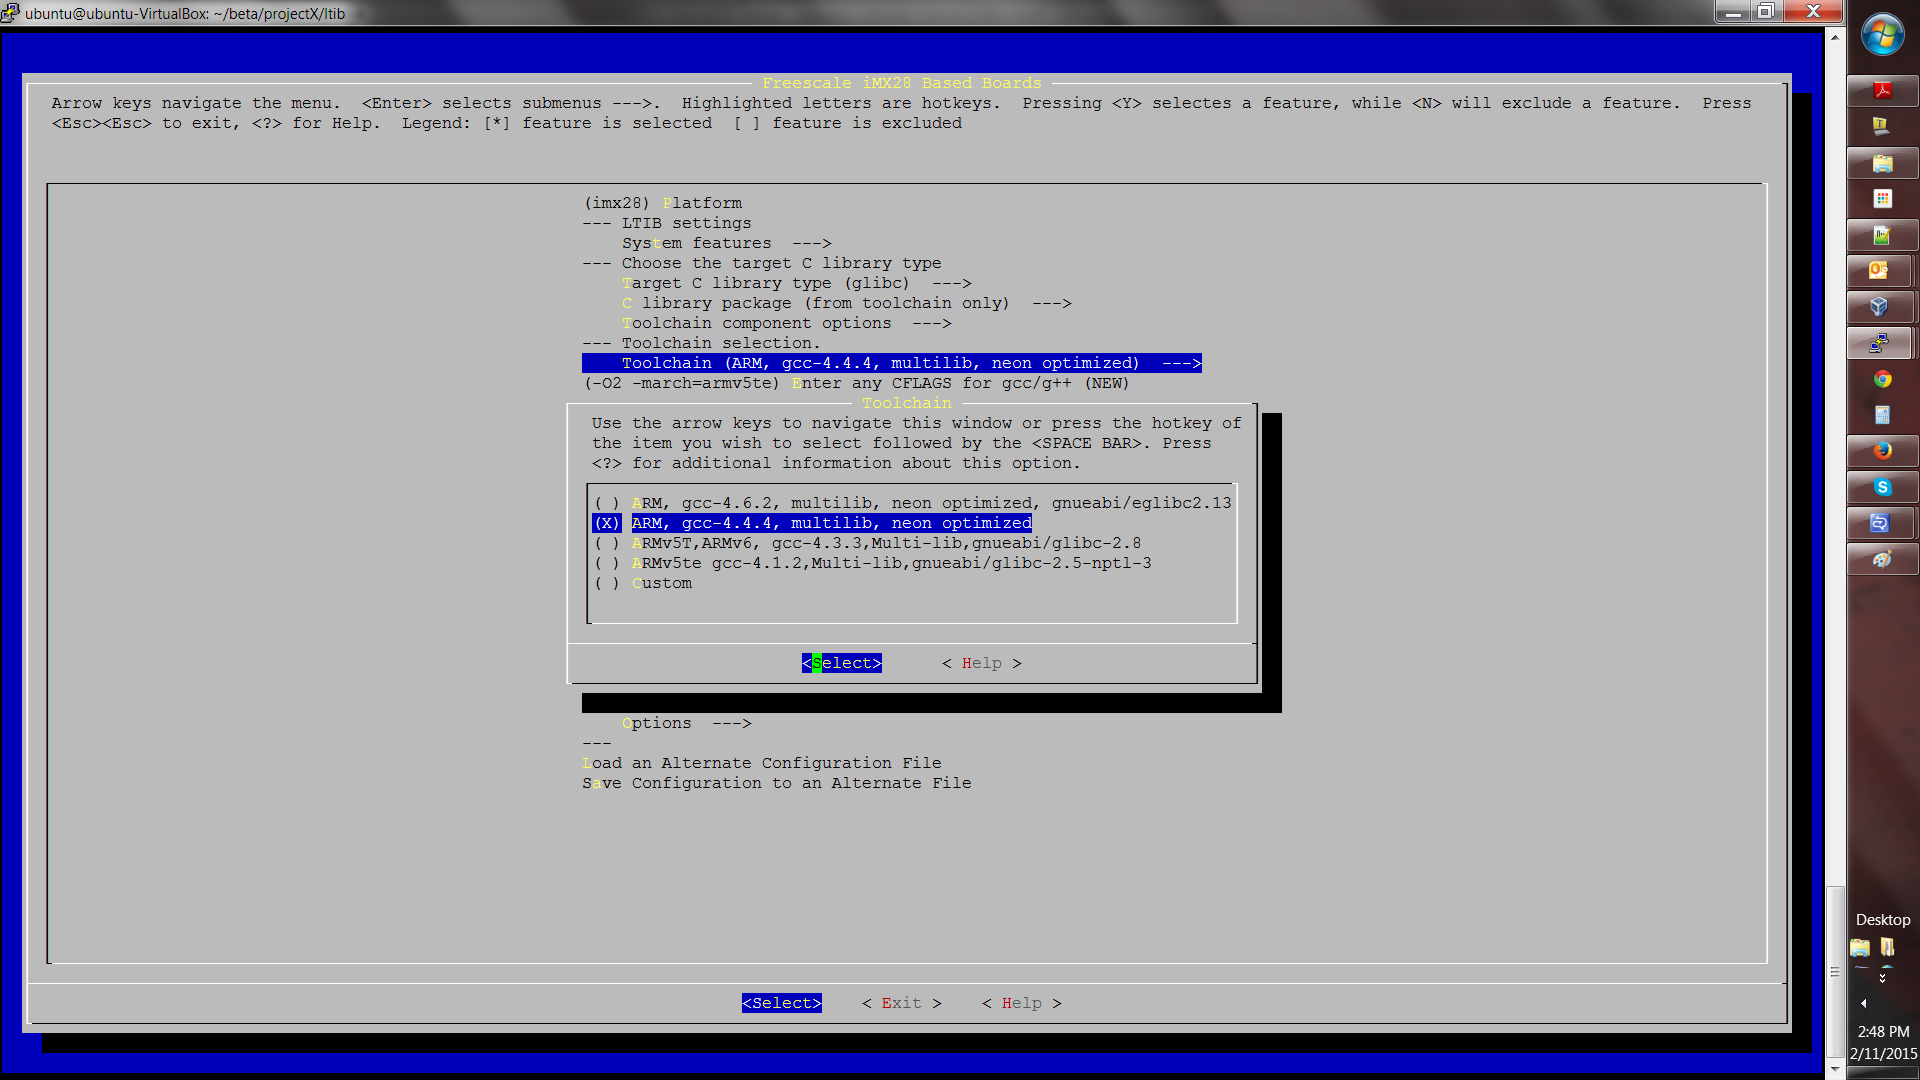The image size is (1920, 1080).
Task: Open Target C library type submenu
Action: point(795,283)
